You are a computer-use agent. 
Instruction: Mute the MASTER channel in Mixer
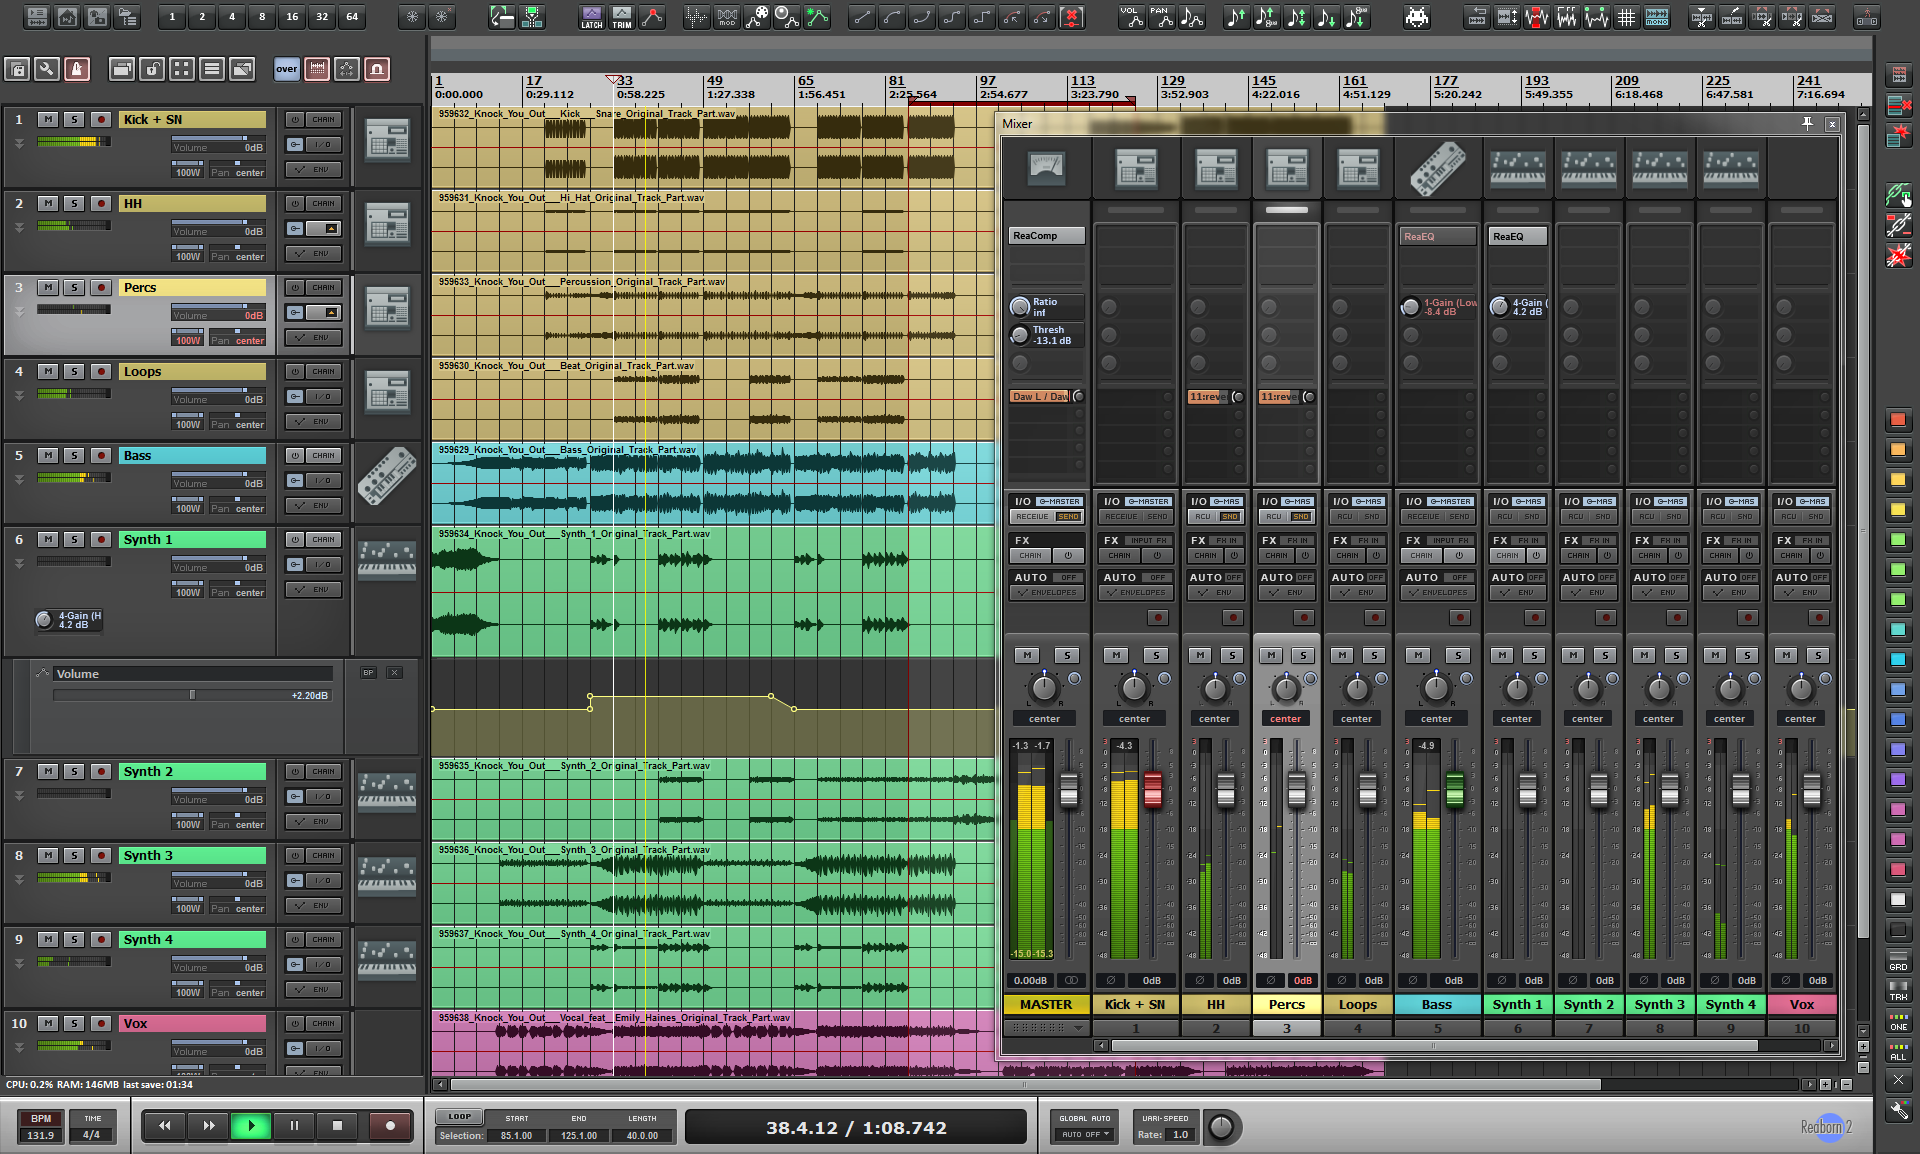point(1027,655)
